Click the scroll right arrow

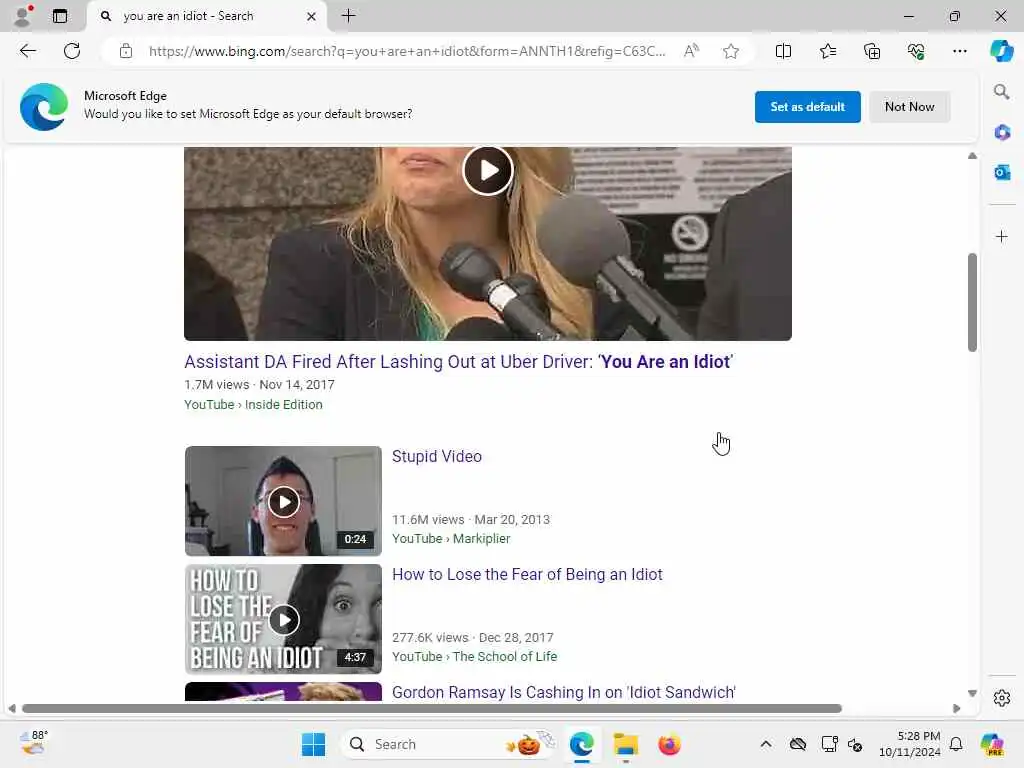[x=957, y=709]
